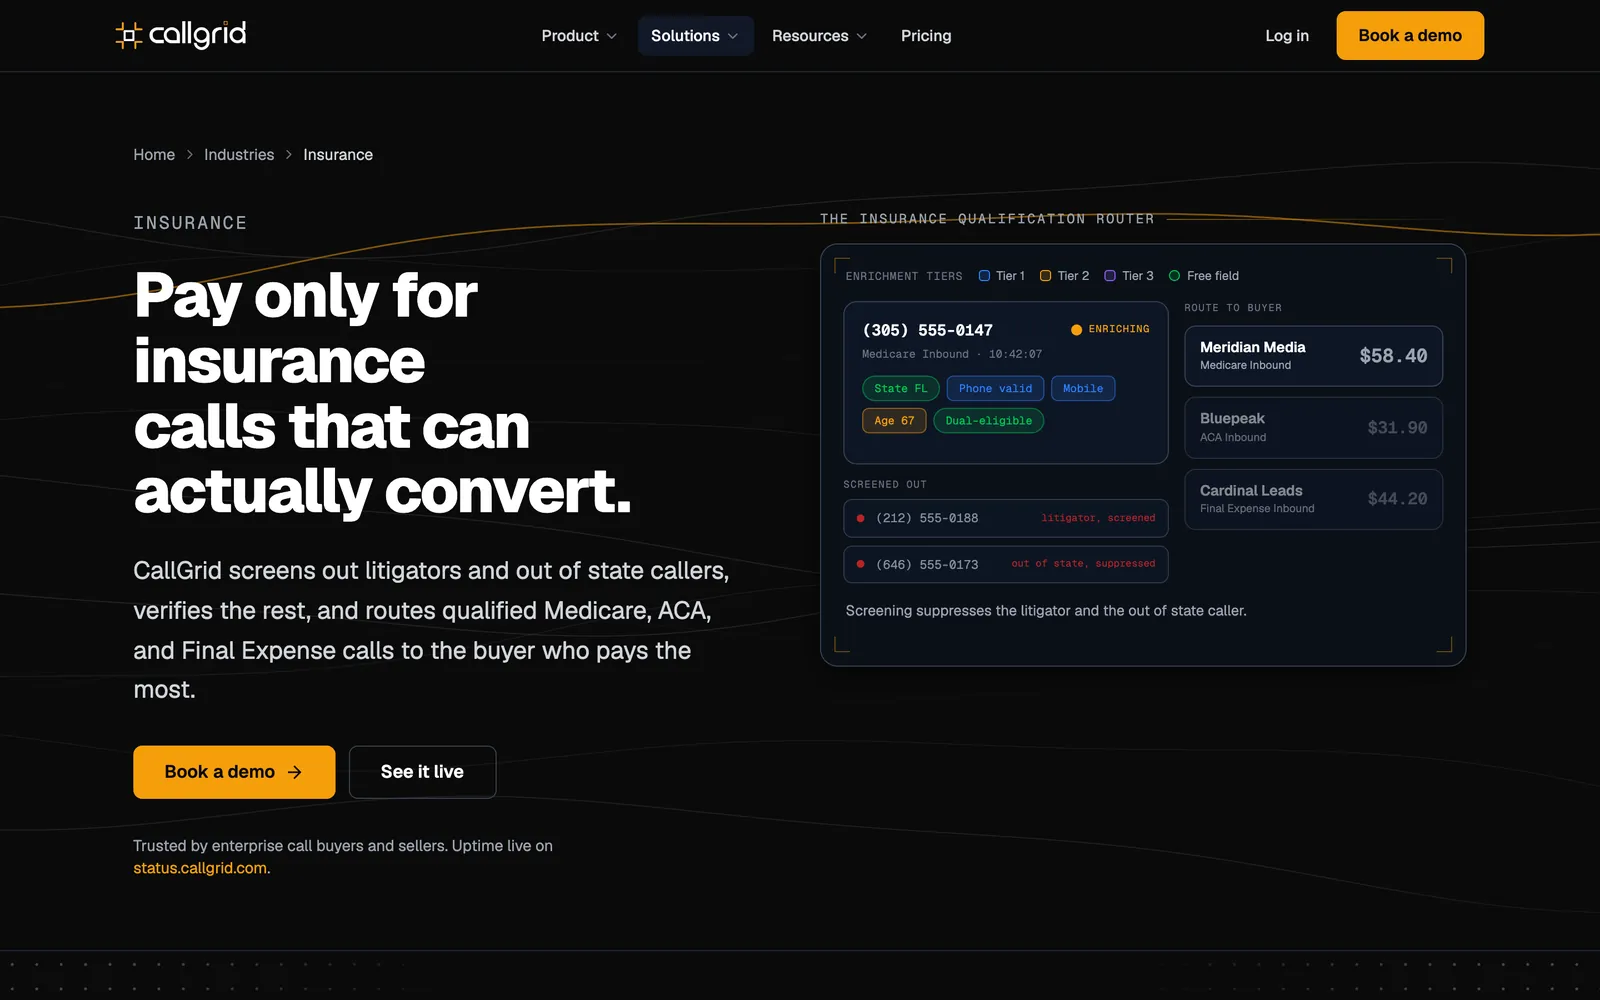Click the $58.40 price value
This screenshot has height=1000, width=1600.
point(1393,356)
